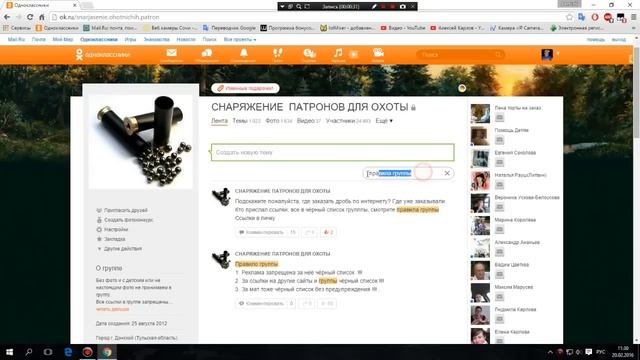Open the taskbar search magnifier icon
Image resolution: width=640 pixels, height=360 pixels.
click(x=29, y=352)
